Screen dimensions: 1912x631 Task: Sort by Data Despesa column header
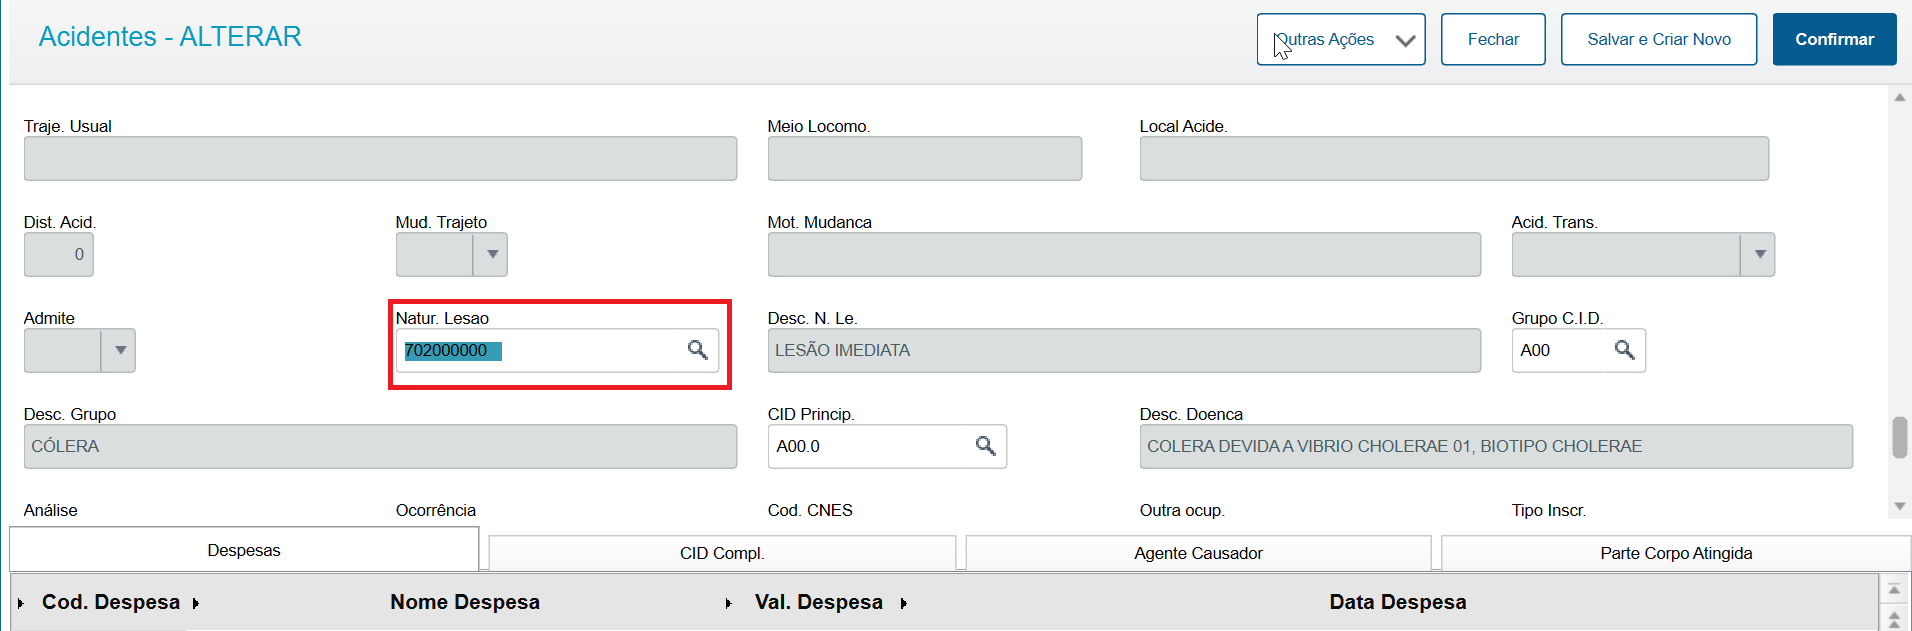point(1398,602)
